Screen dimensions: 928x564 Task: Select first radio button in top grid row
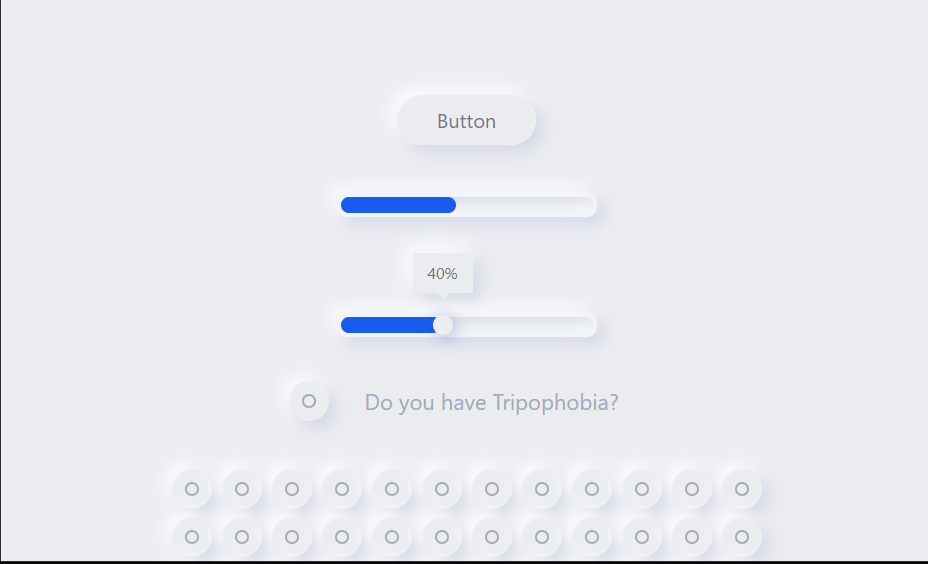click(x=192, y=489)
